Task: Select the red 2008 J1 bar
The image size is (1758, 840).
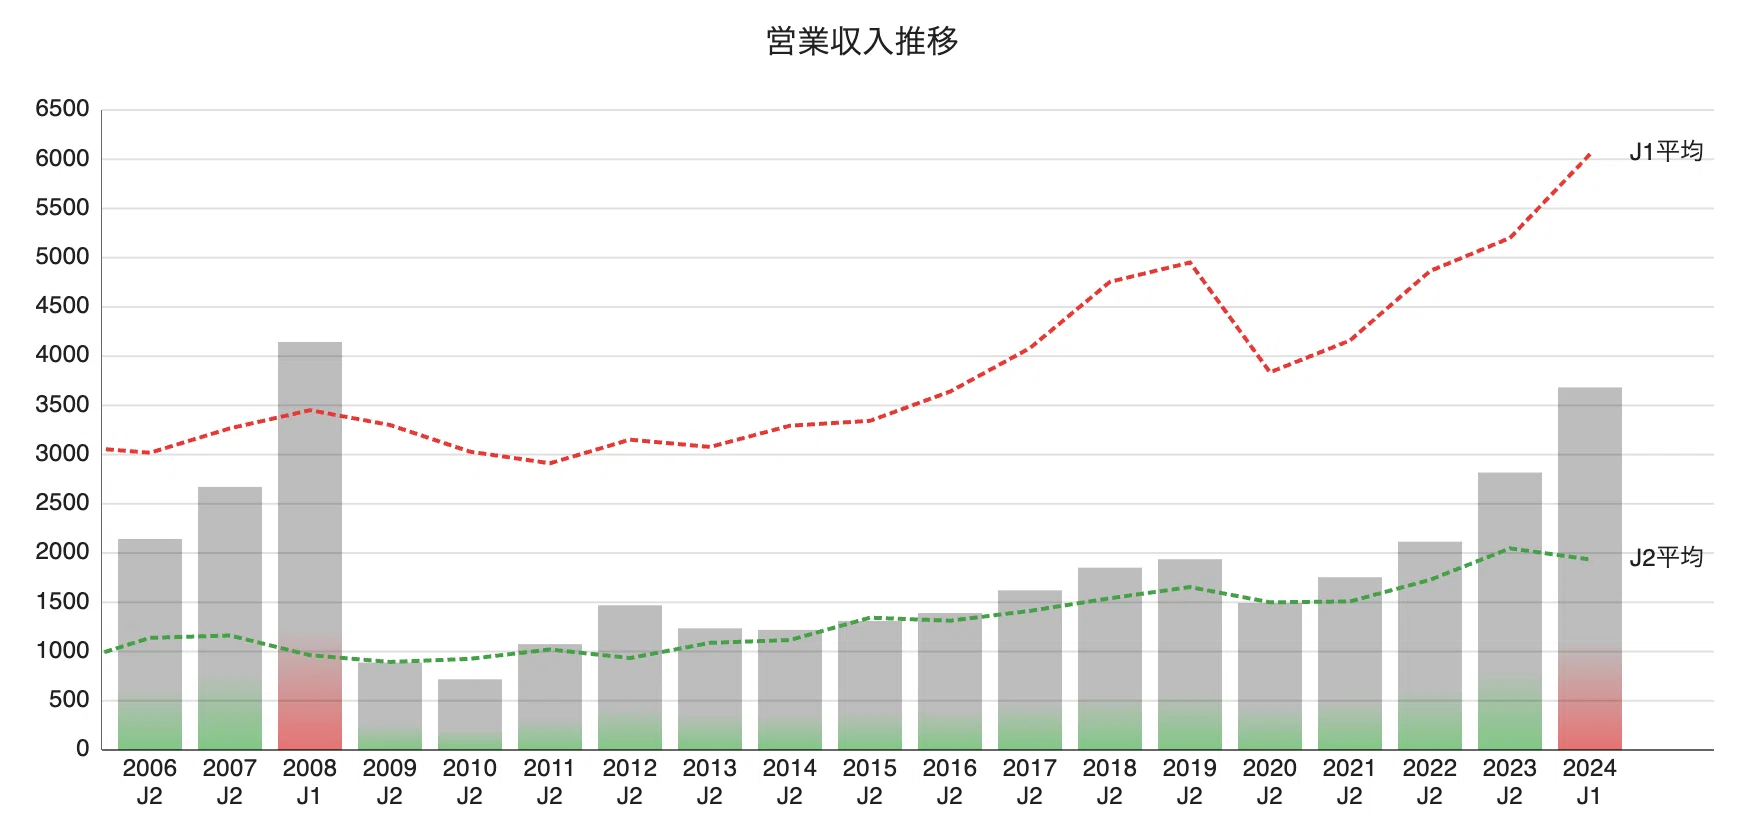Action: click(x=310, y=546)
